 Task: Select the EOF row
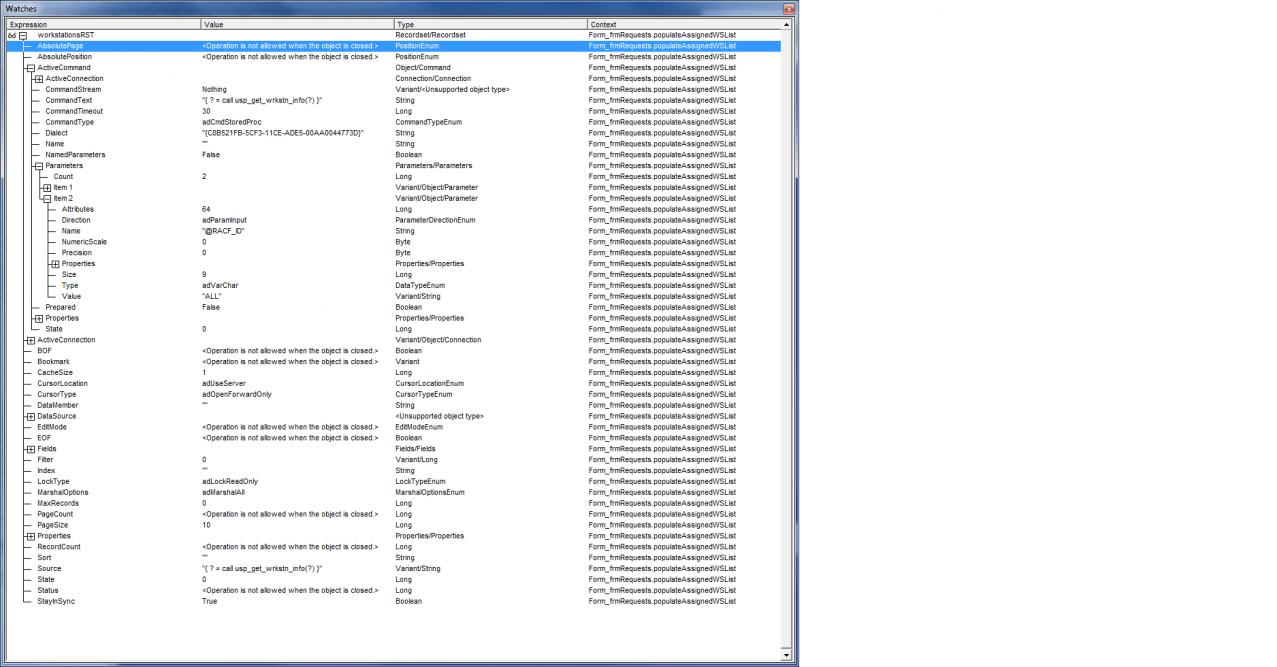(393, 438)
